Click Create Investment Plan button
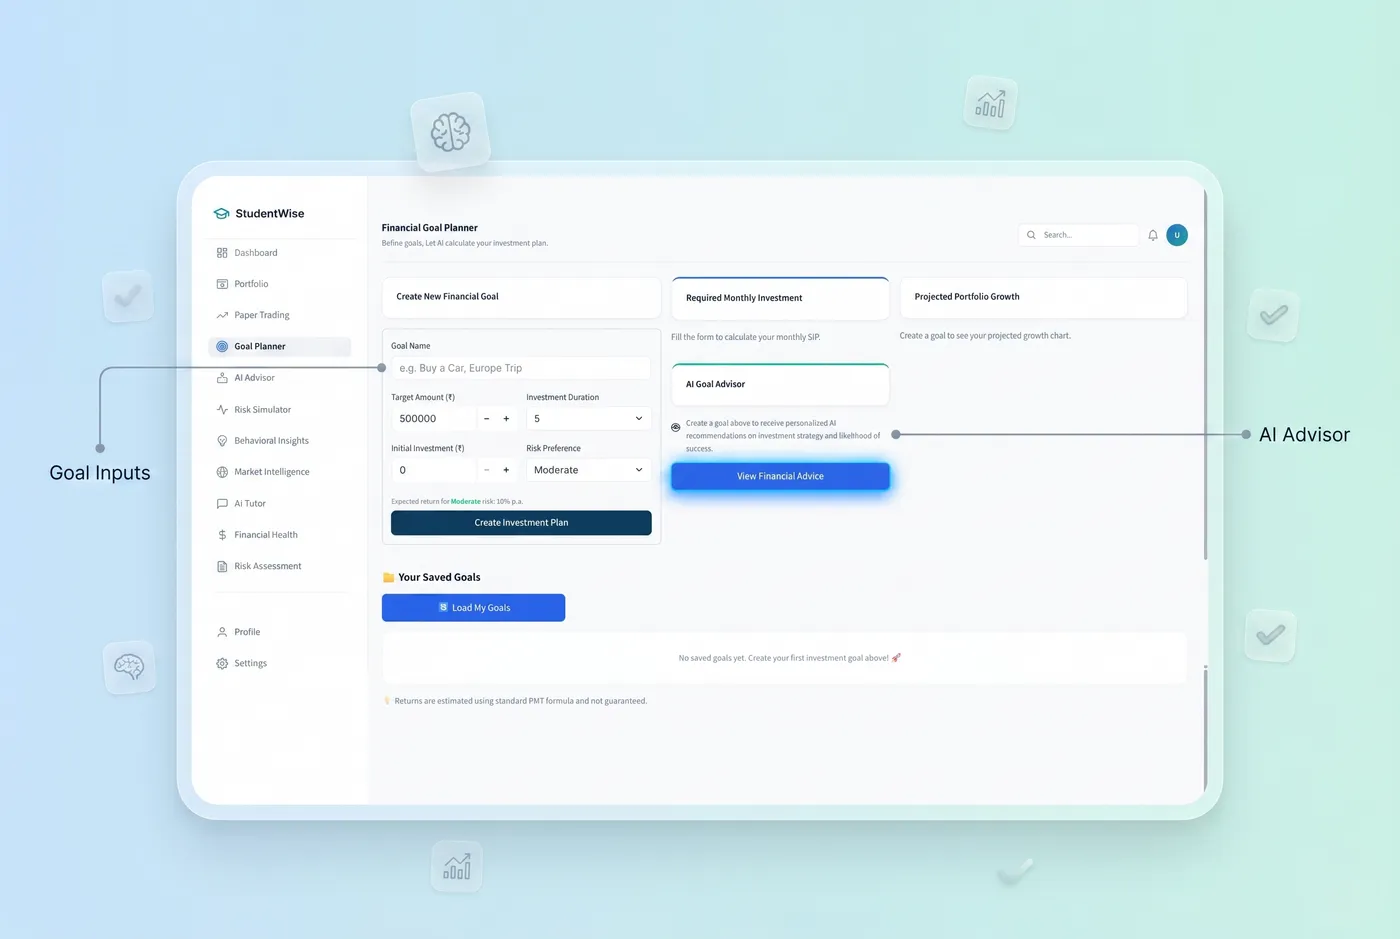1400x939 pixels. [x=521, y=522]
